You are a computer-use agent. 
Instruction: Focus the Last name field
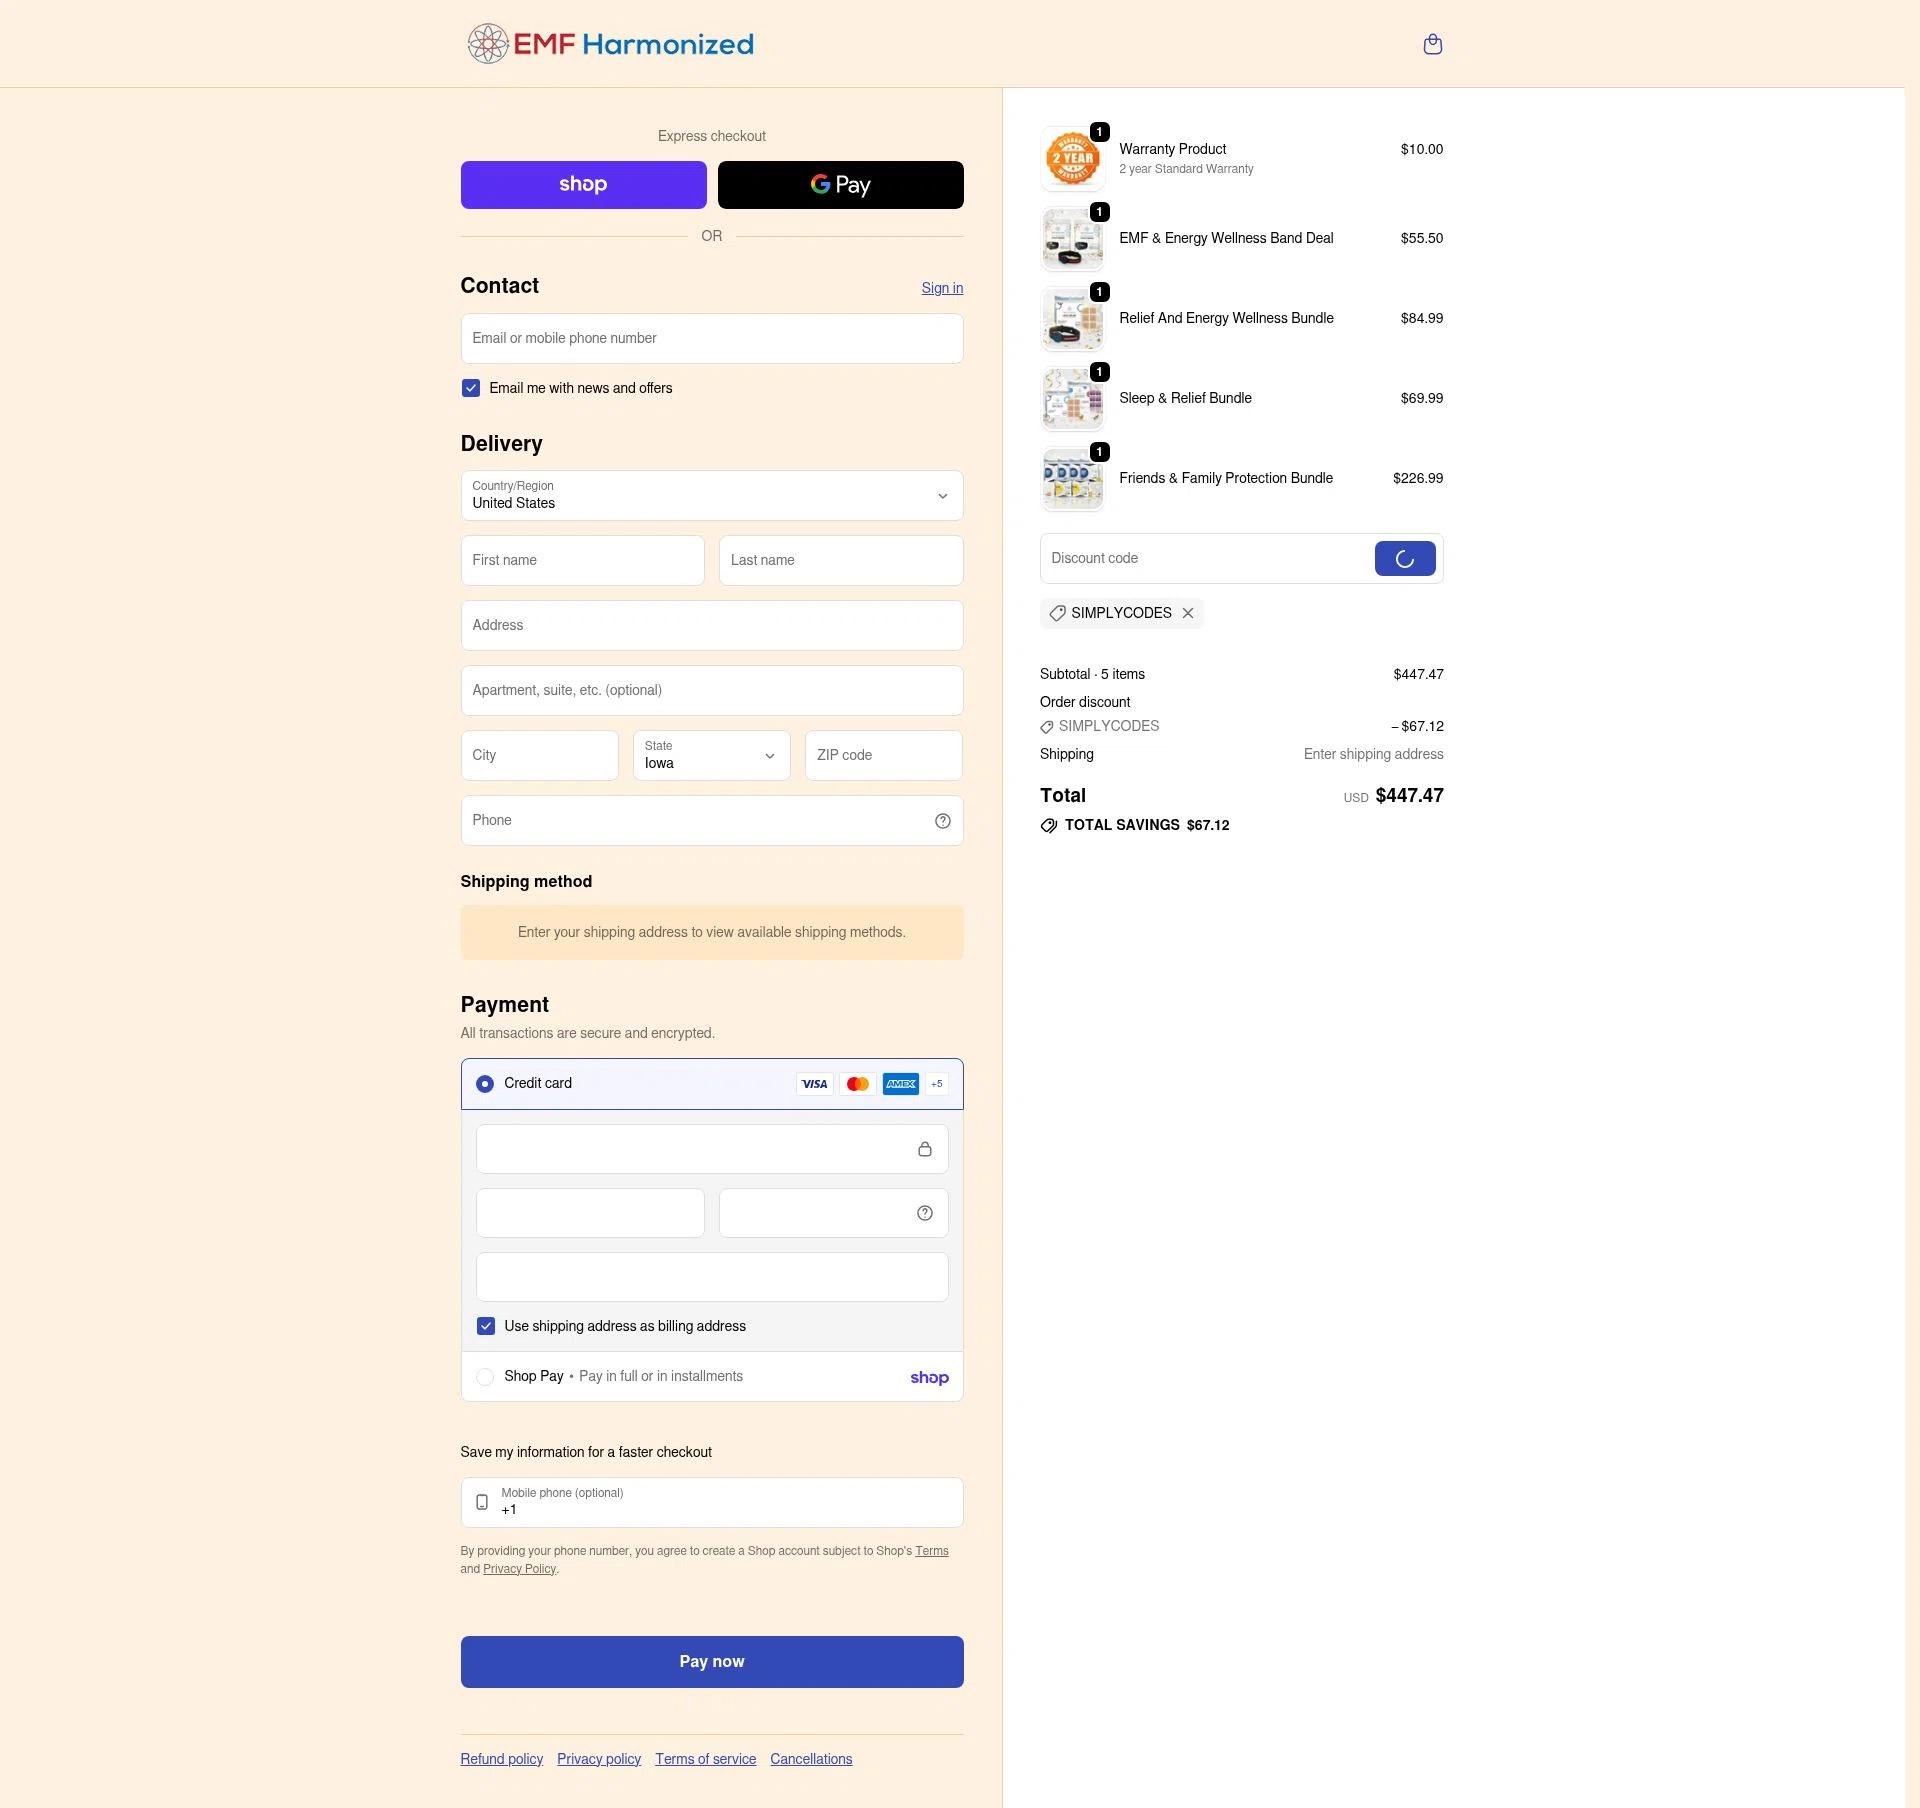pos(841,561)
